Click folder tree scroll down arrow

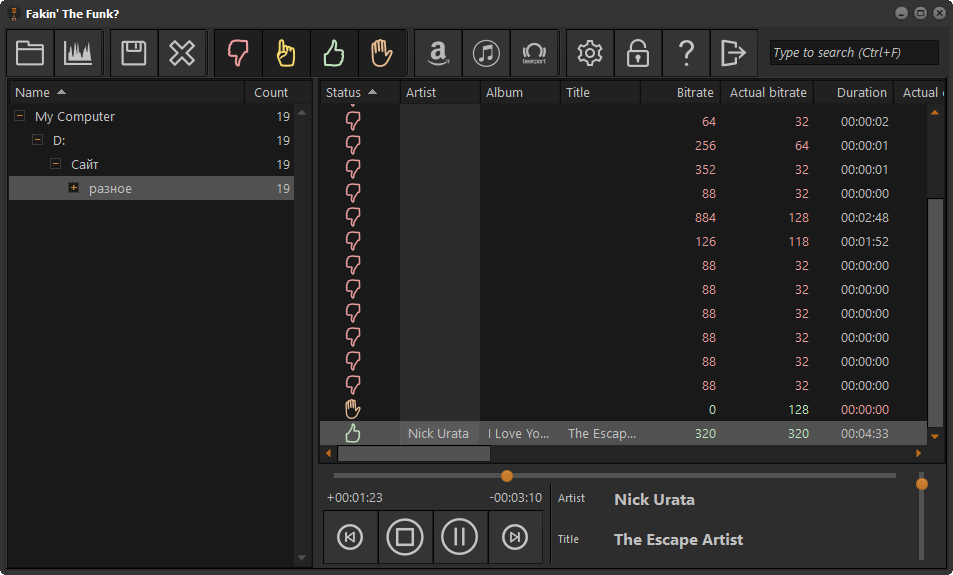tap(302, 557)
